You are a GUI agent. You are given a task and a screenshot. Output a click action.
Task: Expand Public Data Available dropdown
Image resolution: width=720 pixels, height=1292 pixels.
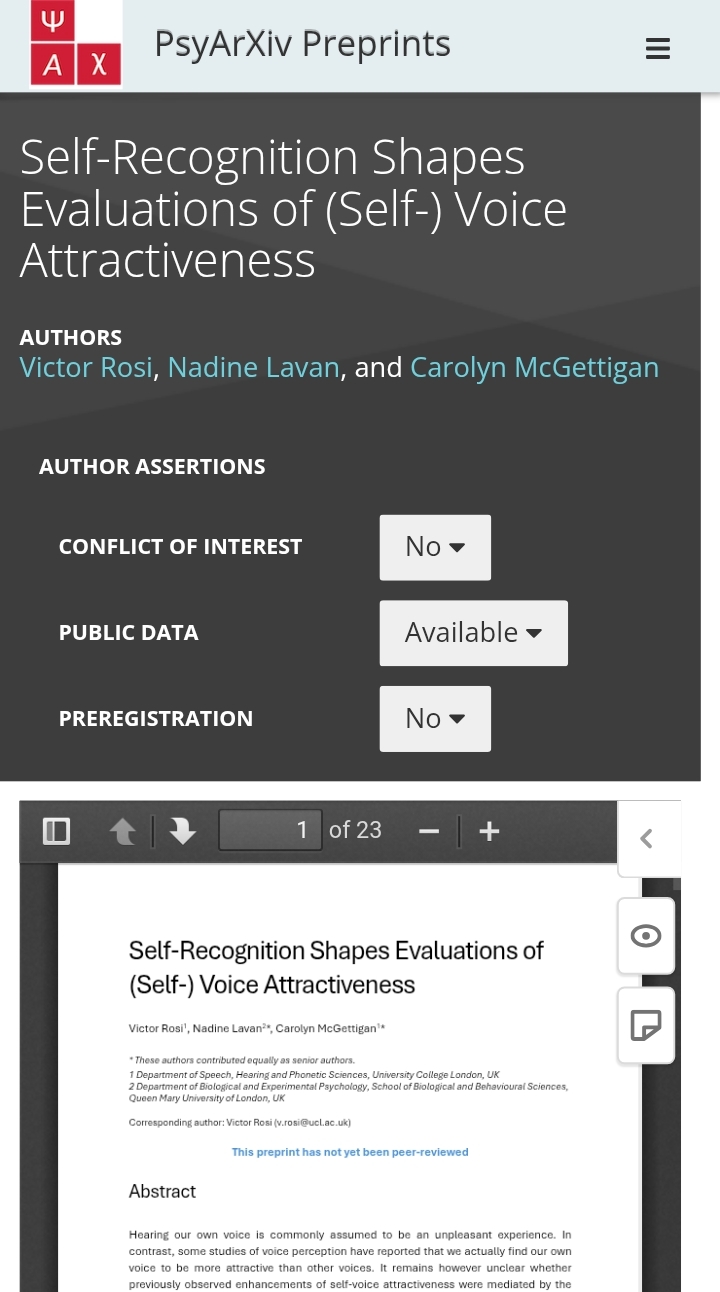[x=473, y=633]
